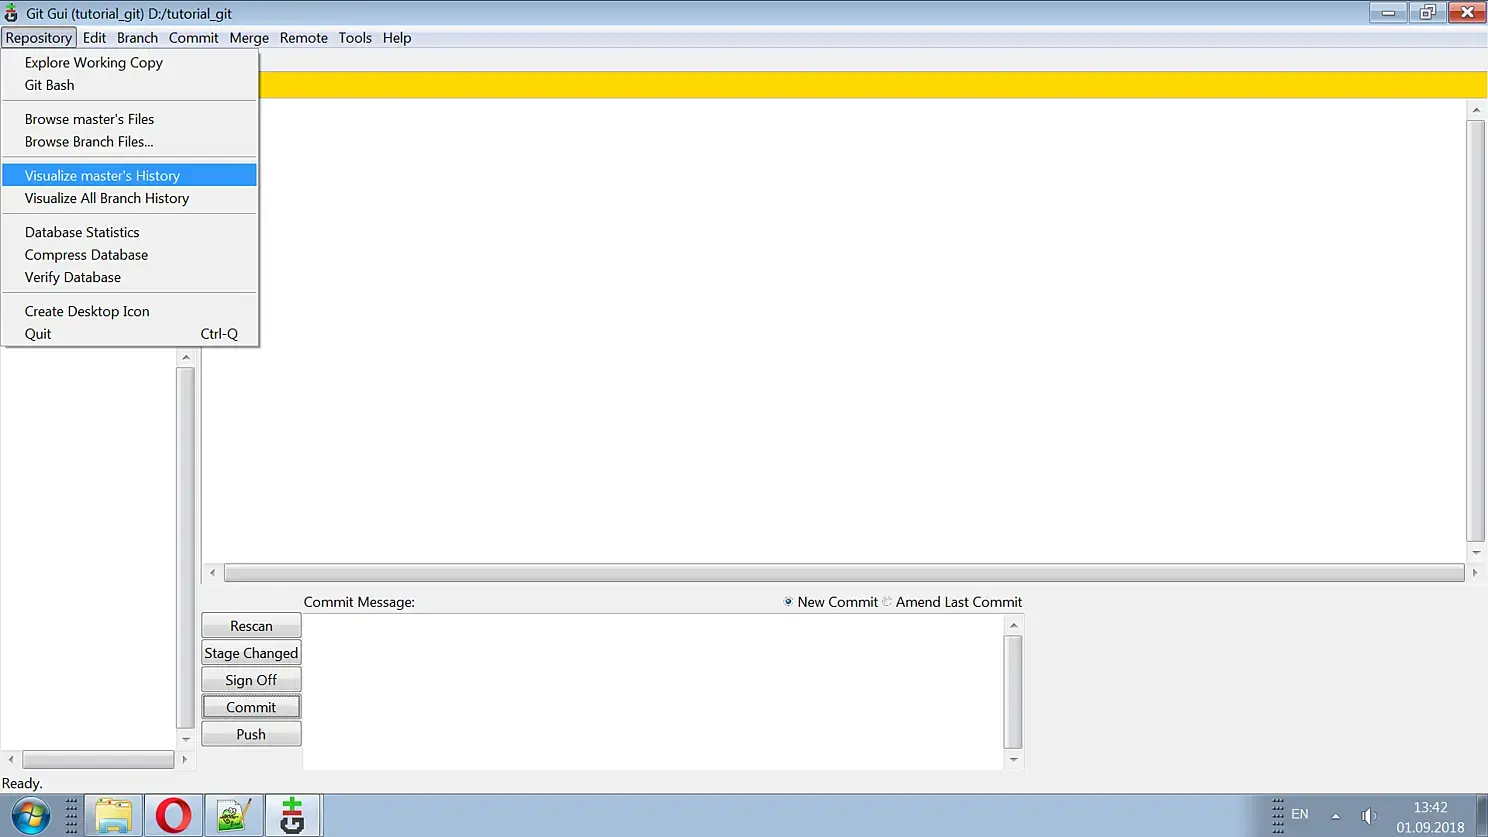This screenshot has height=837, width=1488.
Task: Choose Visualize All Branch History
Action: tap(129, 198)
